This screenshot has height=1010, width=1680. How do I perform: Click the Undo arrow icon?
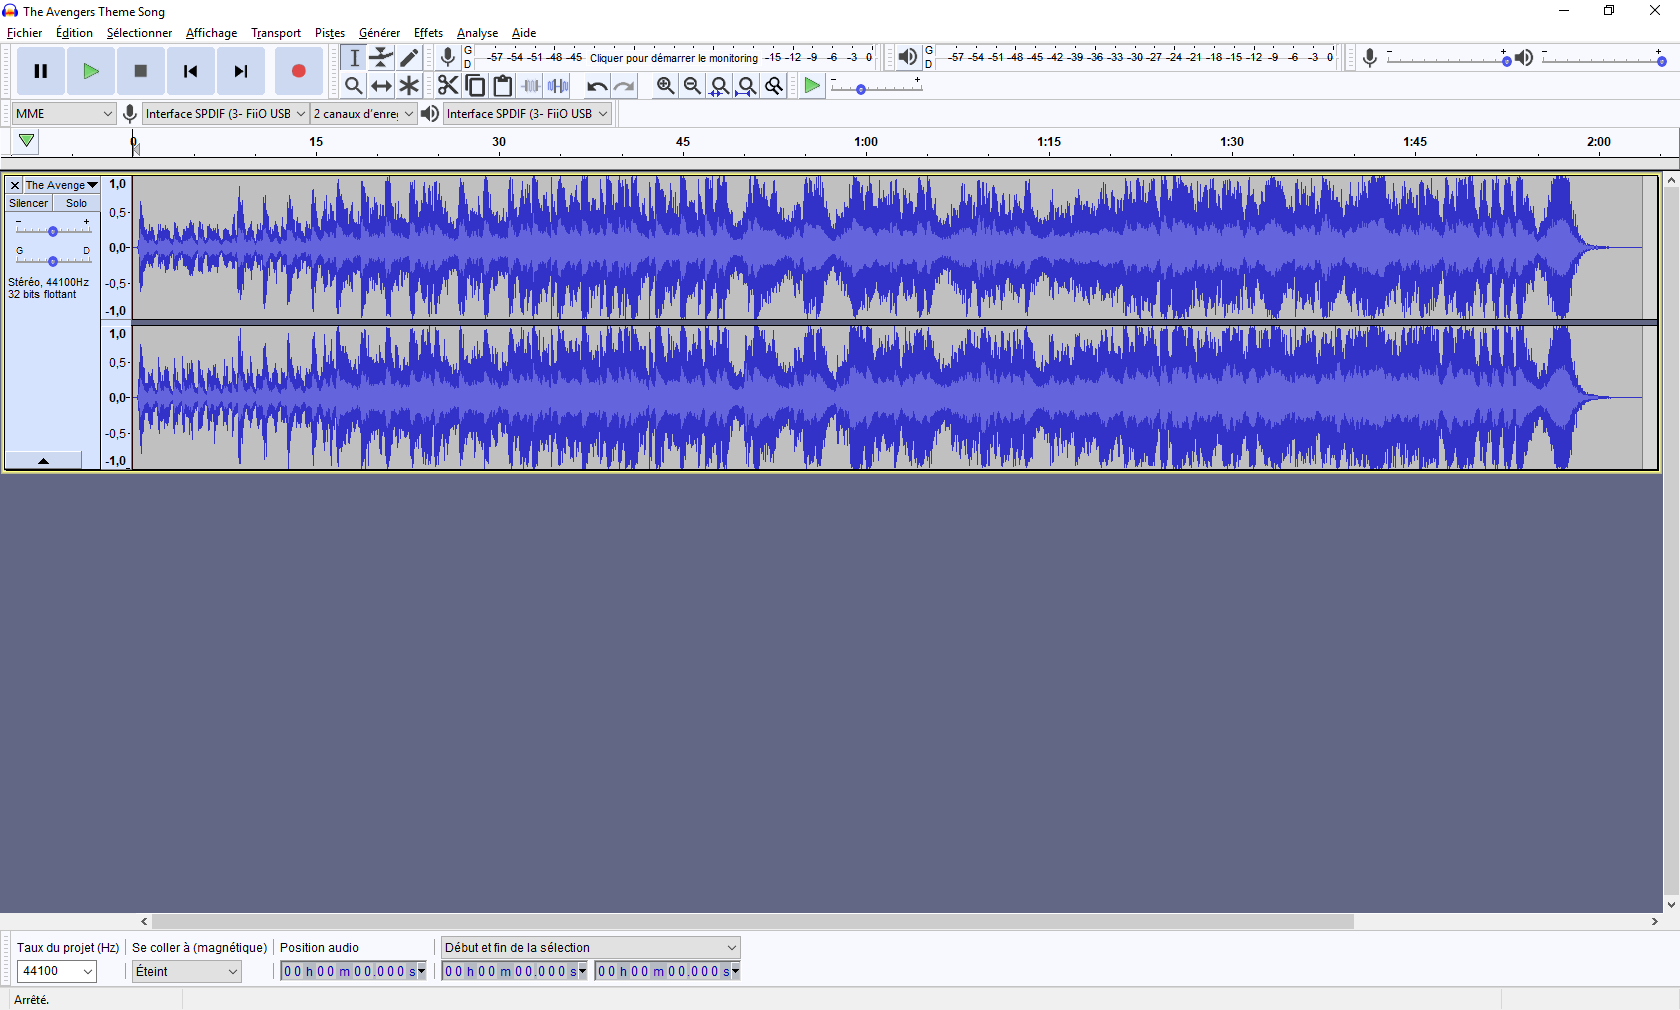click(x=597, y=86)
